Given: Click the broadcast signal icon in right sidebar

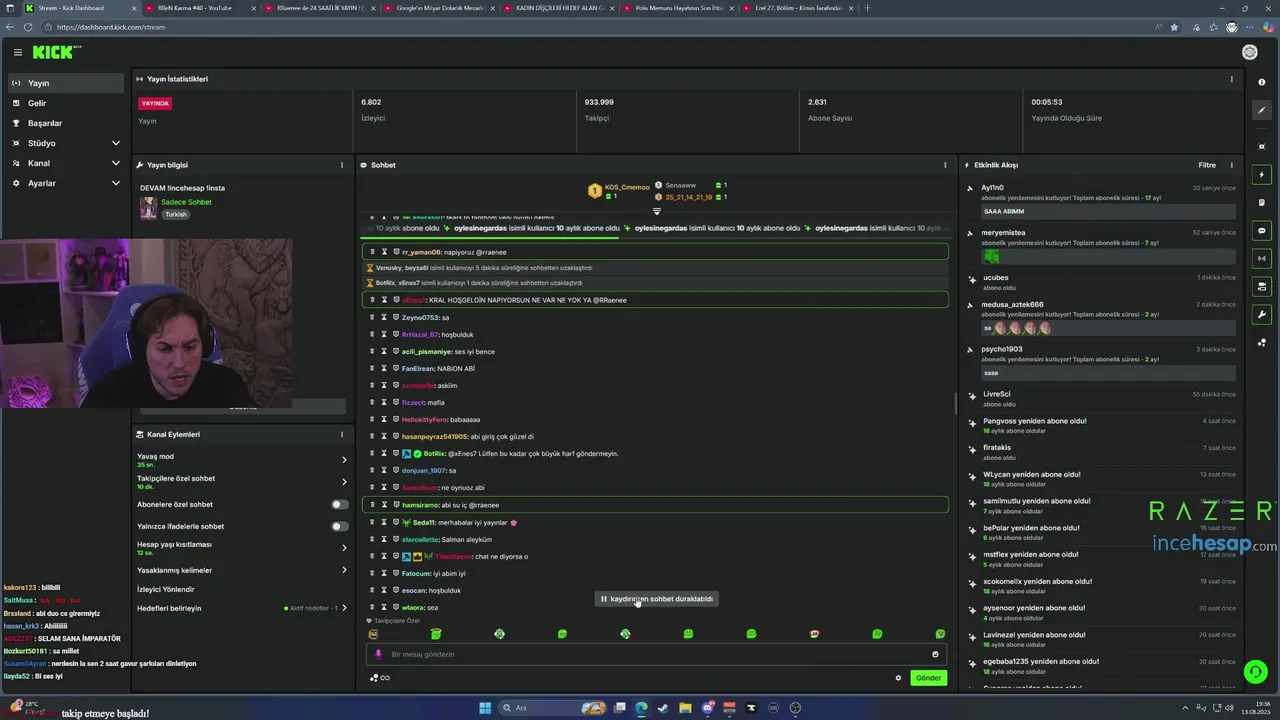Looking at the screenshot, I should [1262, 258].
